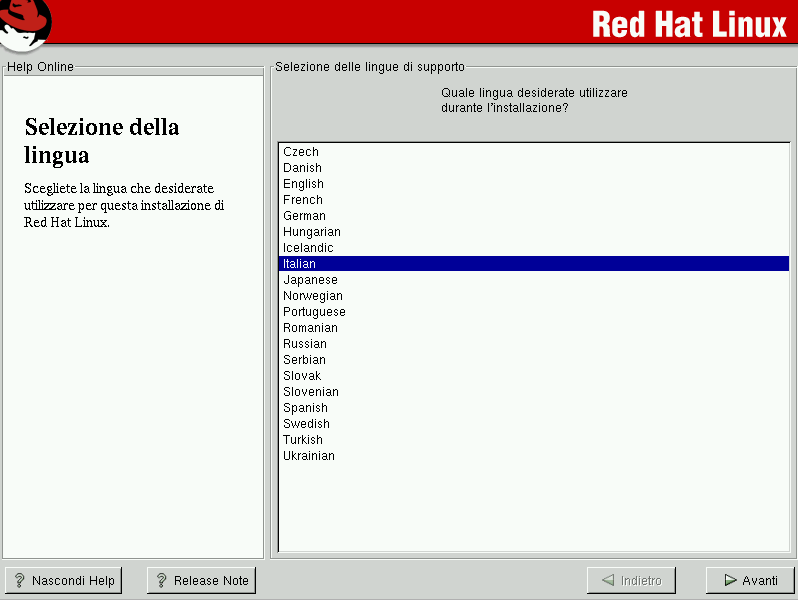Select the highlighted Italian entry
This screenshot has height=600, width=798.
[299, 264]
